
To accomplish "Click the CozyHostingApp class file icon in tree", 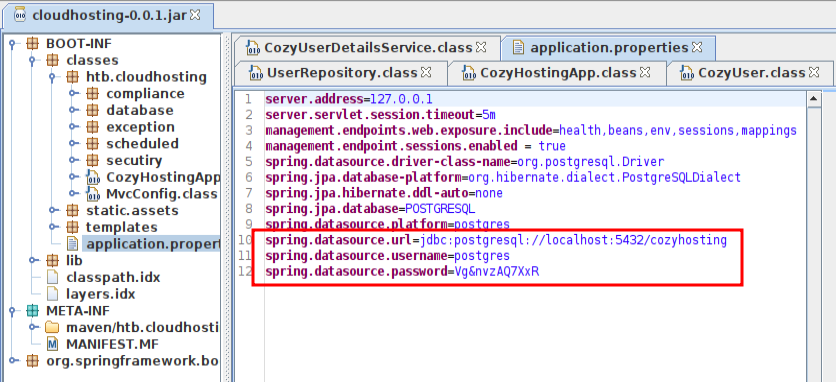I will 93,177.
